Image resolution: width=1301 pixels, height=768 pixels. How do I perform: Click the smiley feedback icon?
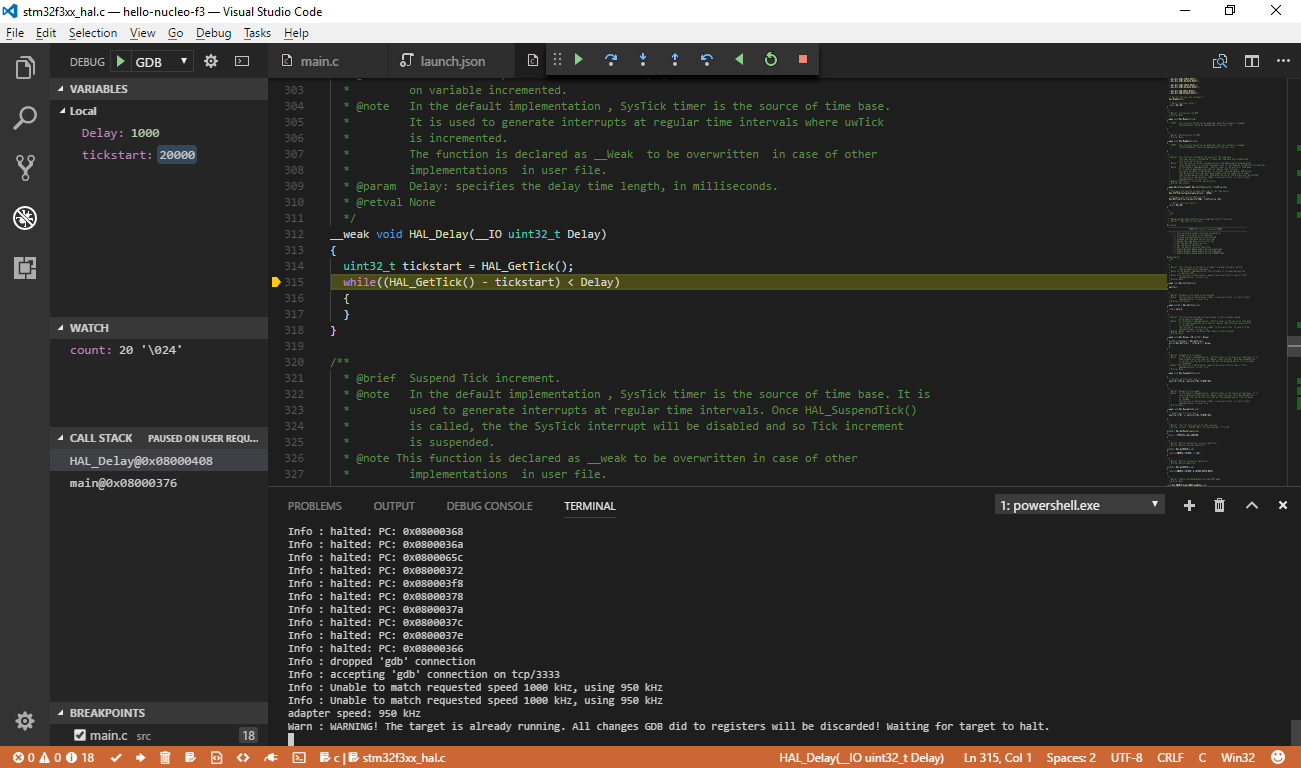pyautogui.click(x=1277, y=758)
